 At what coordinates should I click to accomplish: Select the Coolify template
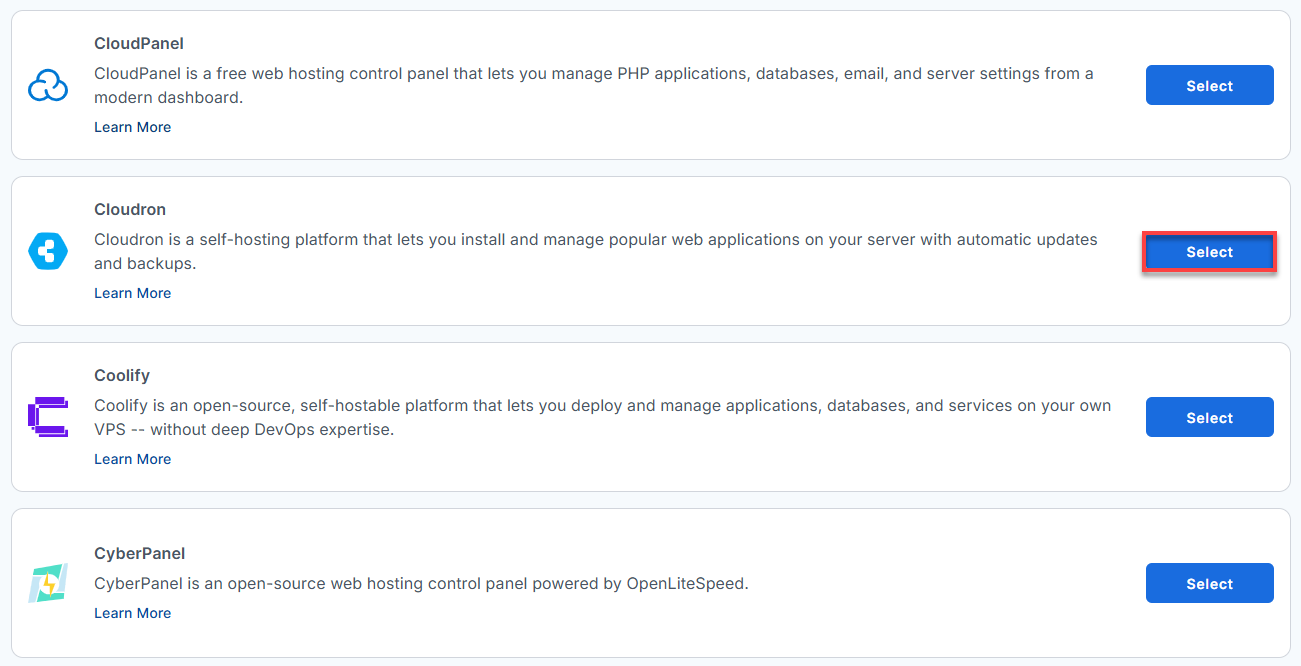point(1209,418)
